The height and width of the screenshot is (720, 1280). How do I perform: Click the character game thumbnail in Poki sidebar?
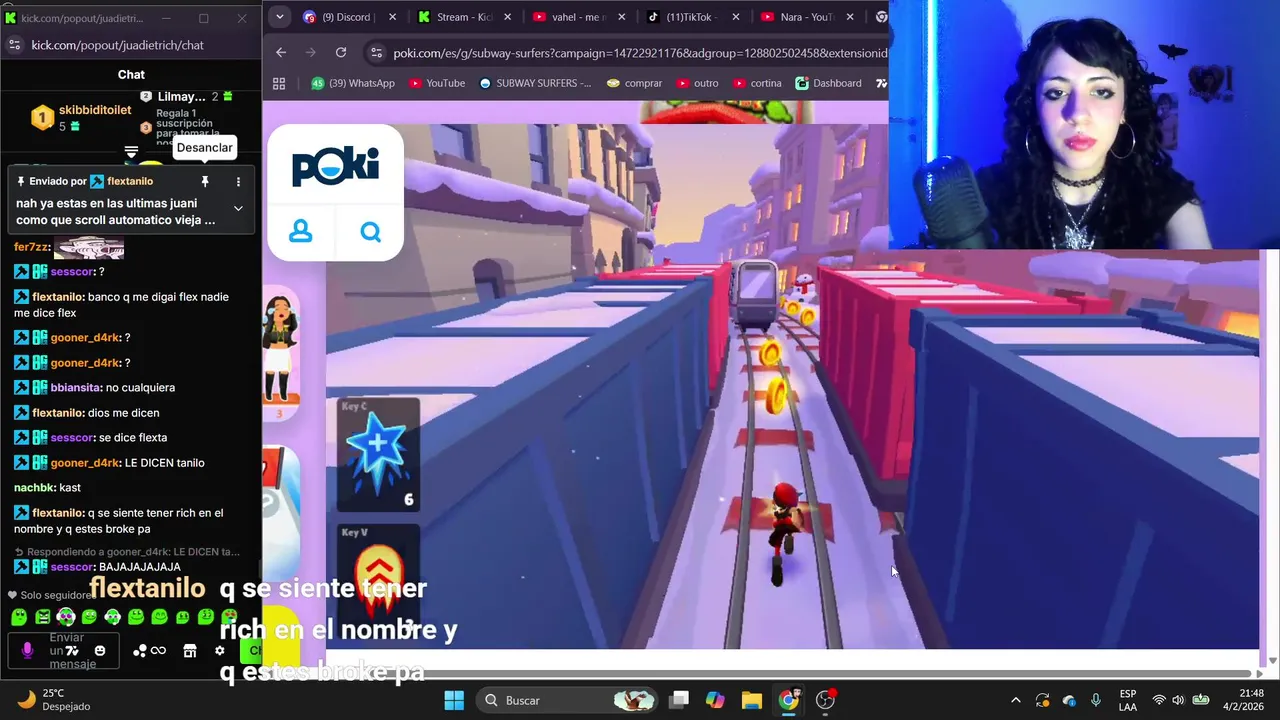(281, 351)
